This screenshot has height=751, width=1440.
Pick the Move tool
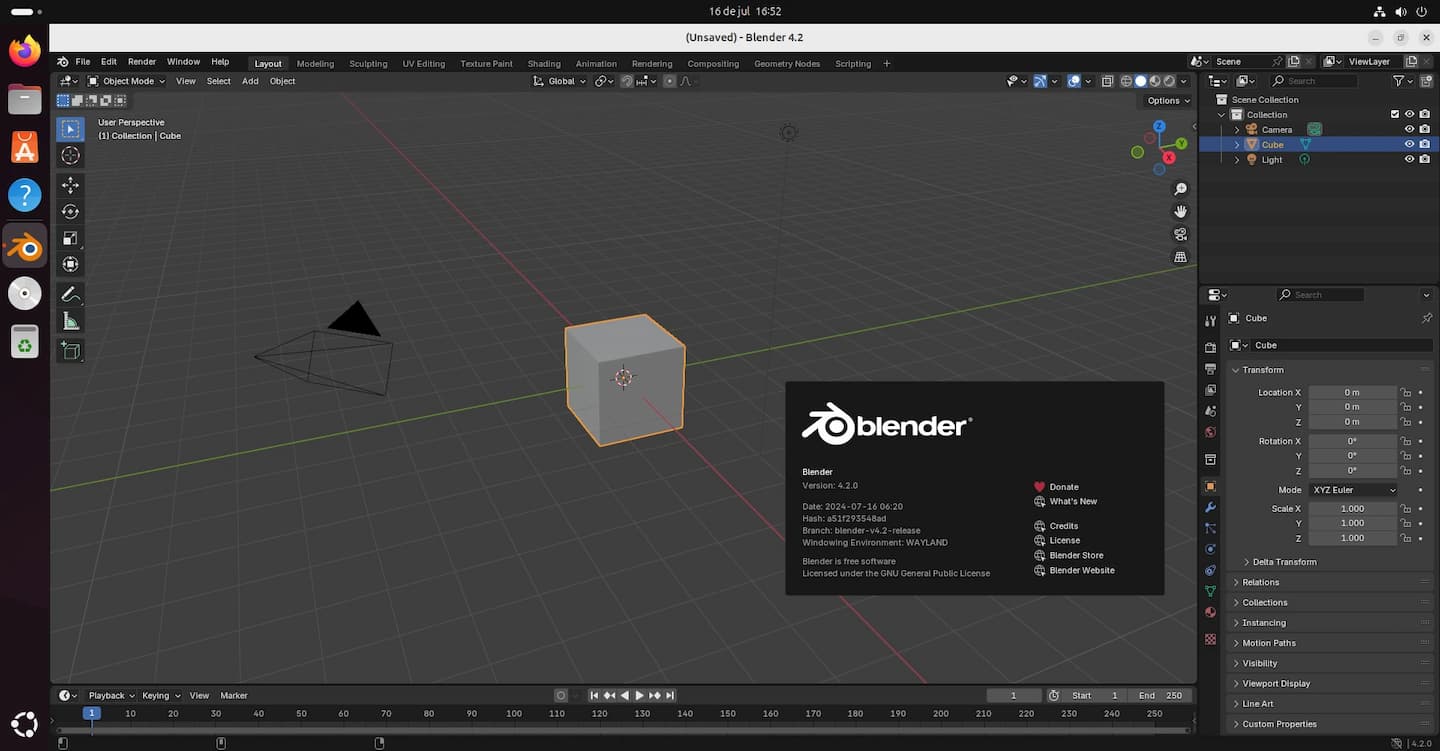click(70, 185)
